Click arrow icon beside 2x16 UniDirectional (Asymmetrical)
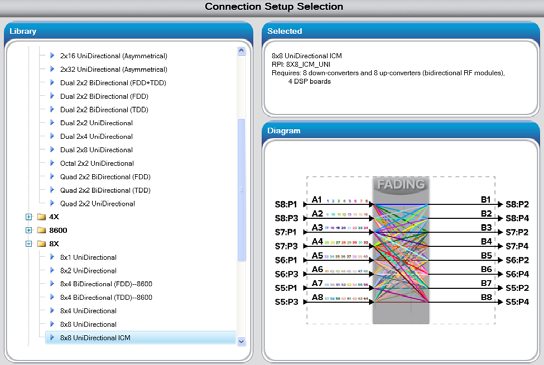Screen dimensions: 544x365 pos(52,56)
